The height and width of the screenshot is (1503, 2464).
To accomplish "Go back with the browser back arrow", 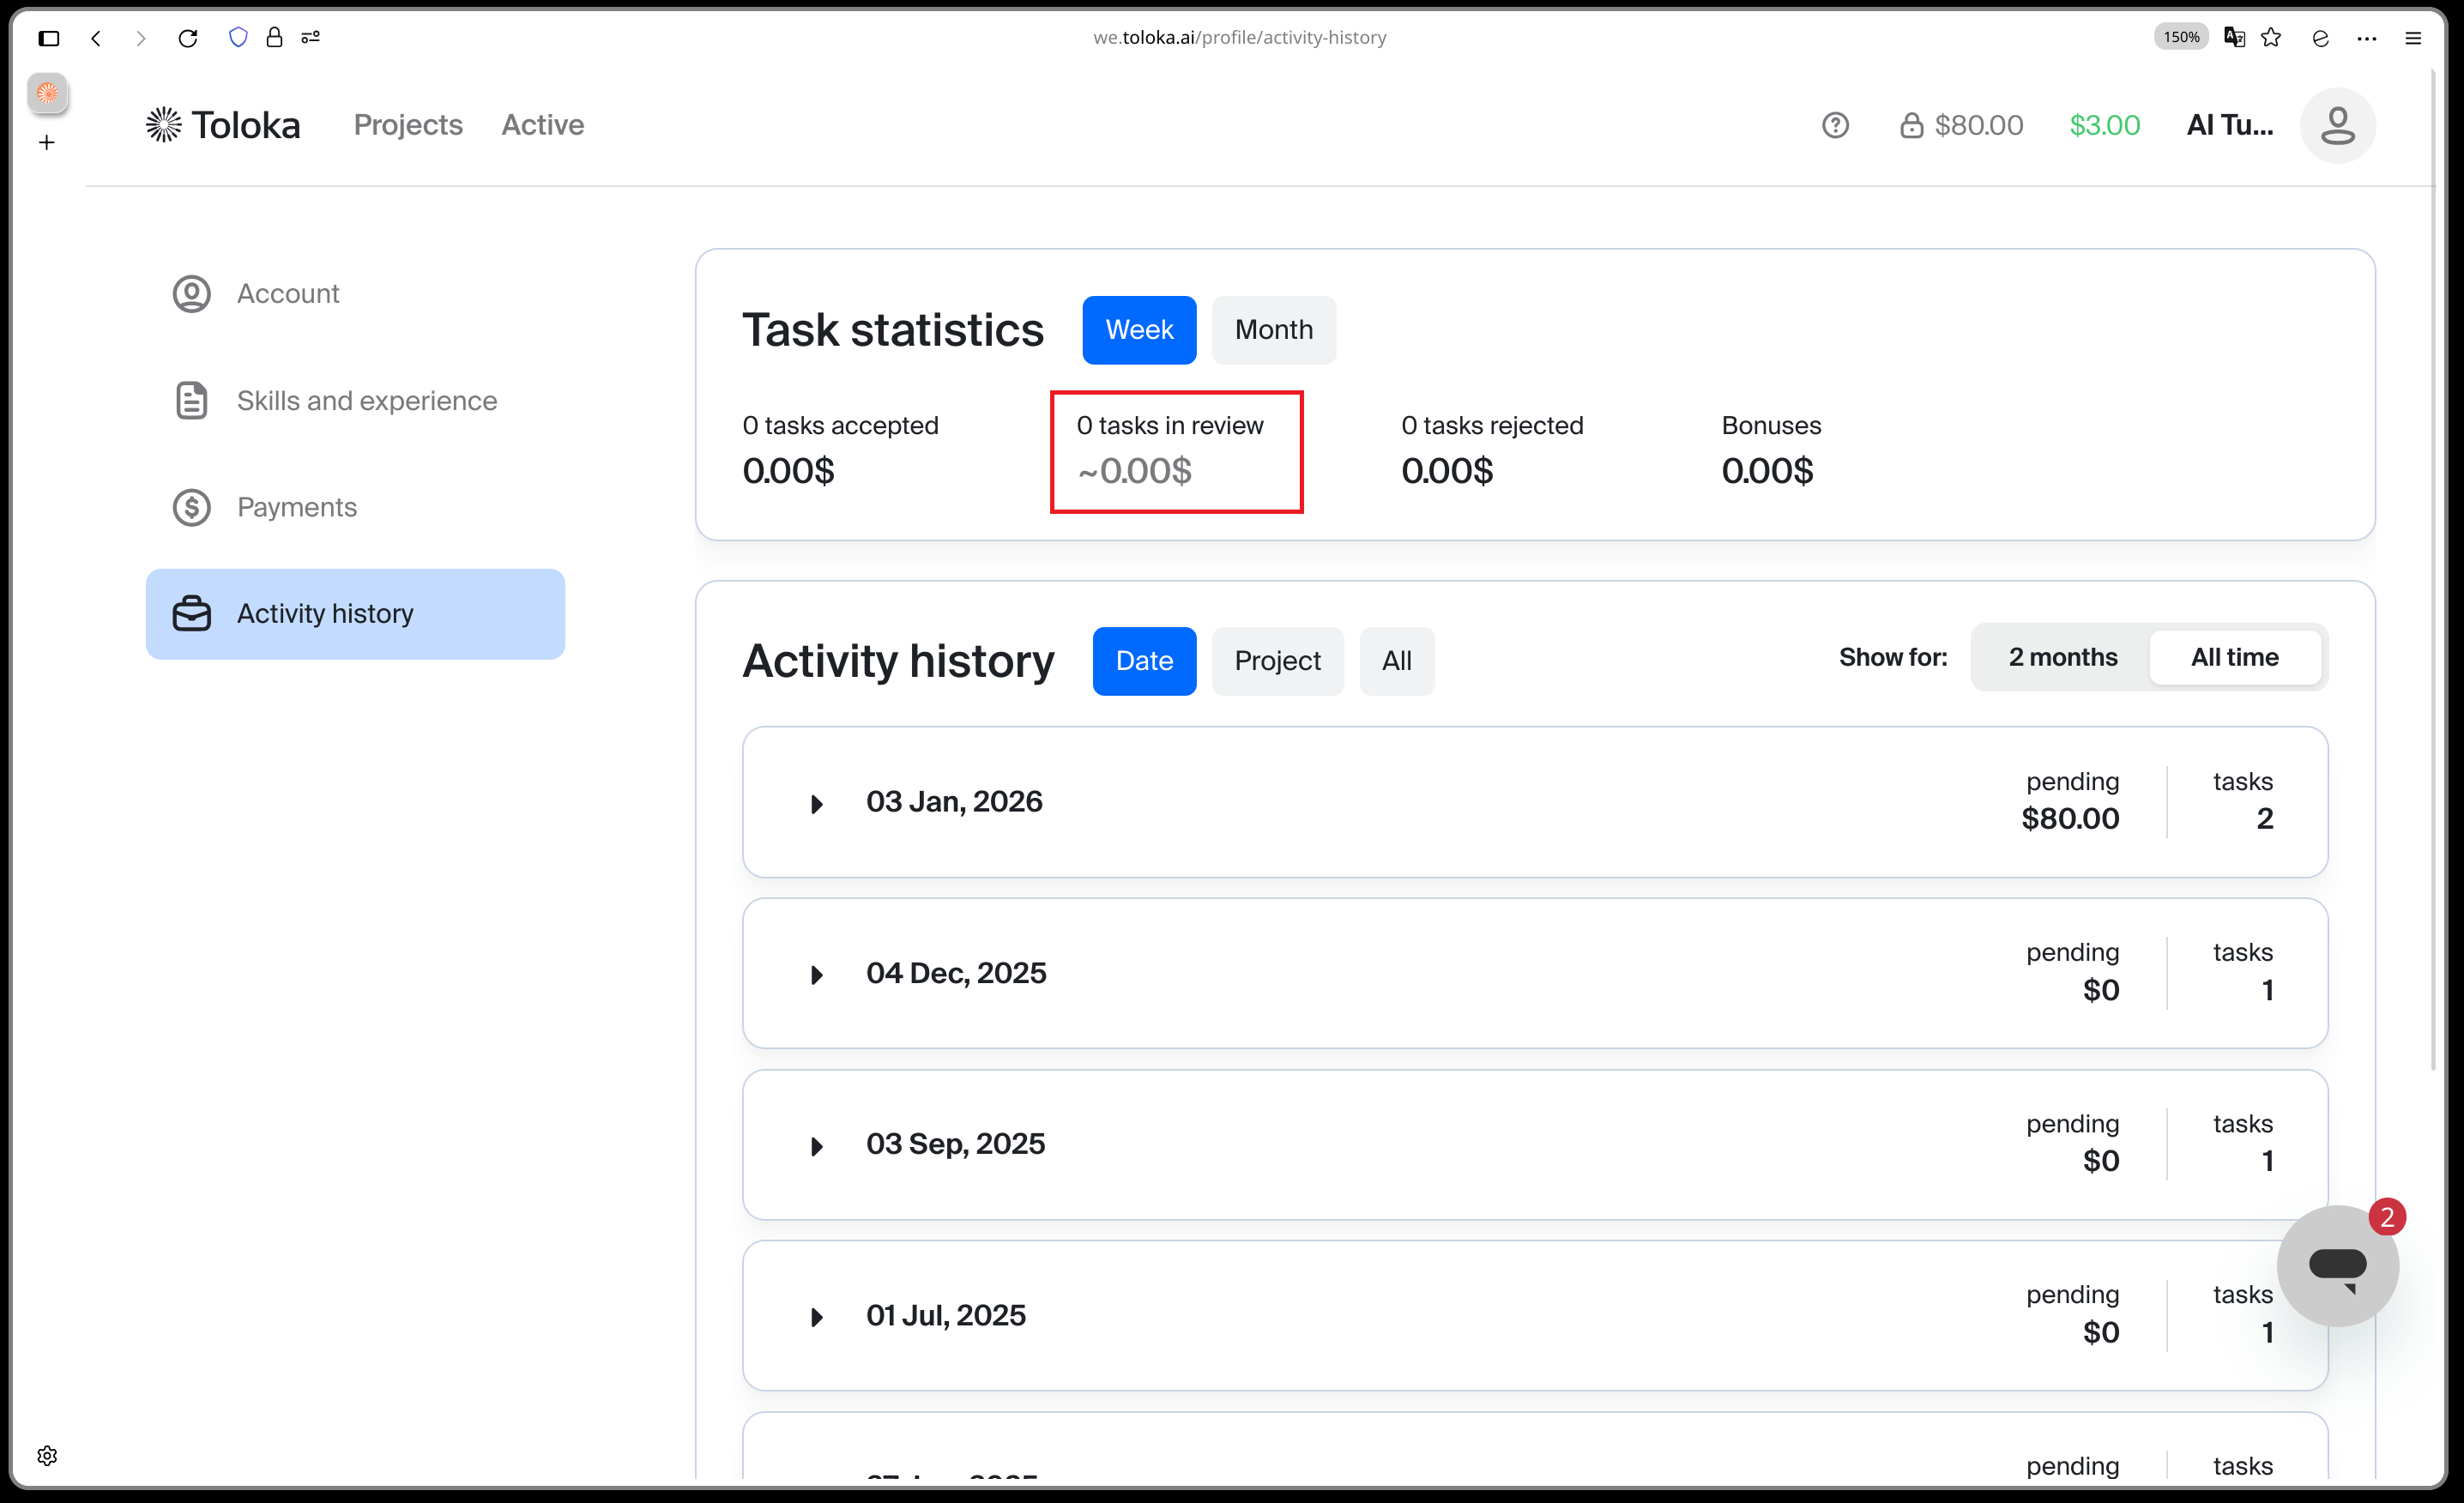I will coord(96,38).
